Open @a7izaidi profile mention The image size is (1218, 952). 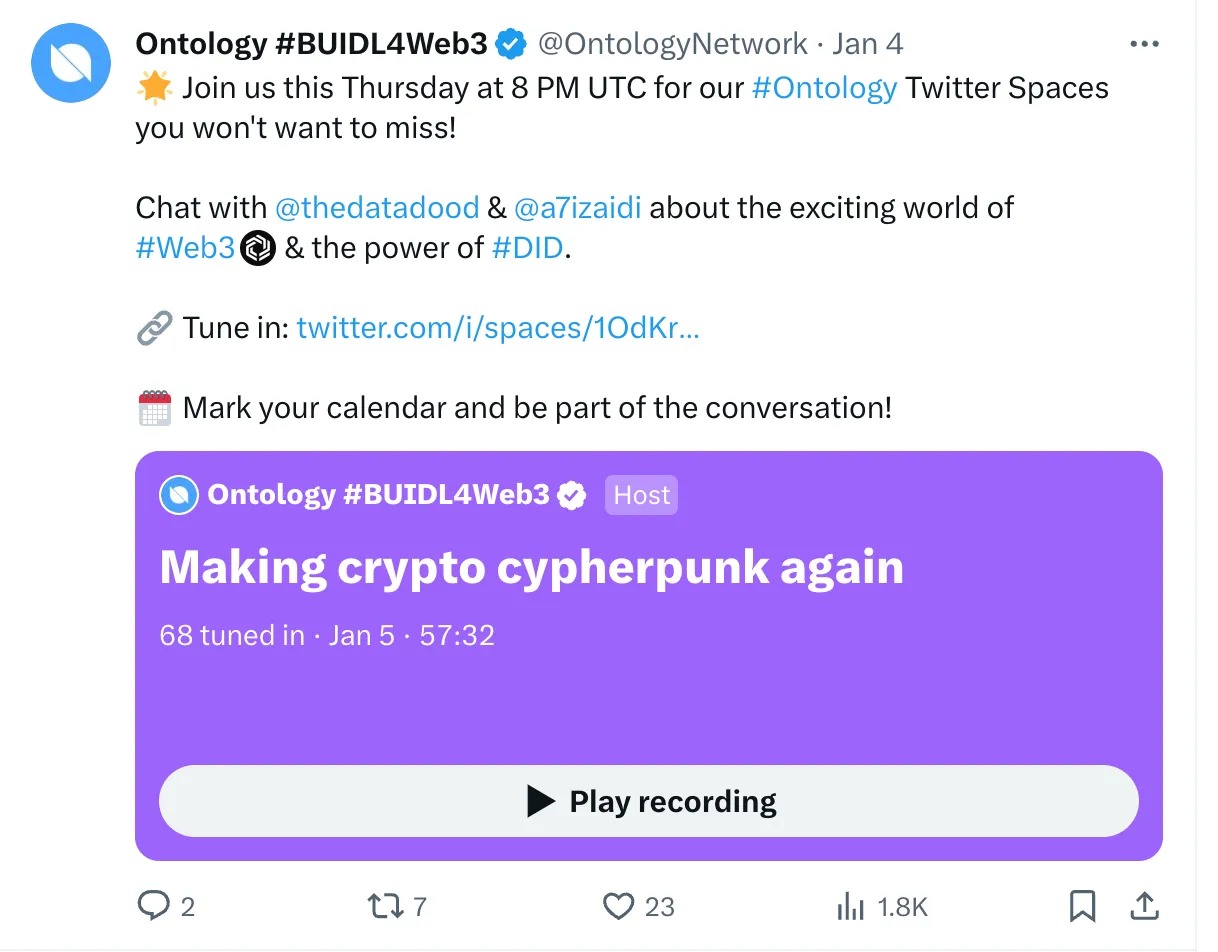point(577,208)
